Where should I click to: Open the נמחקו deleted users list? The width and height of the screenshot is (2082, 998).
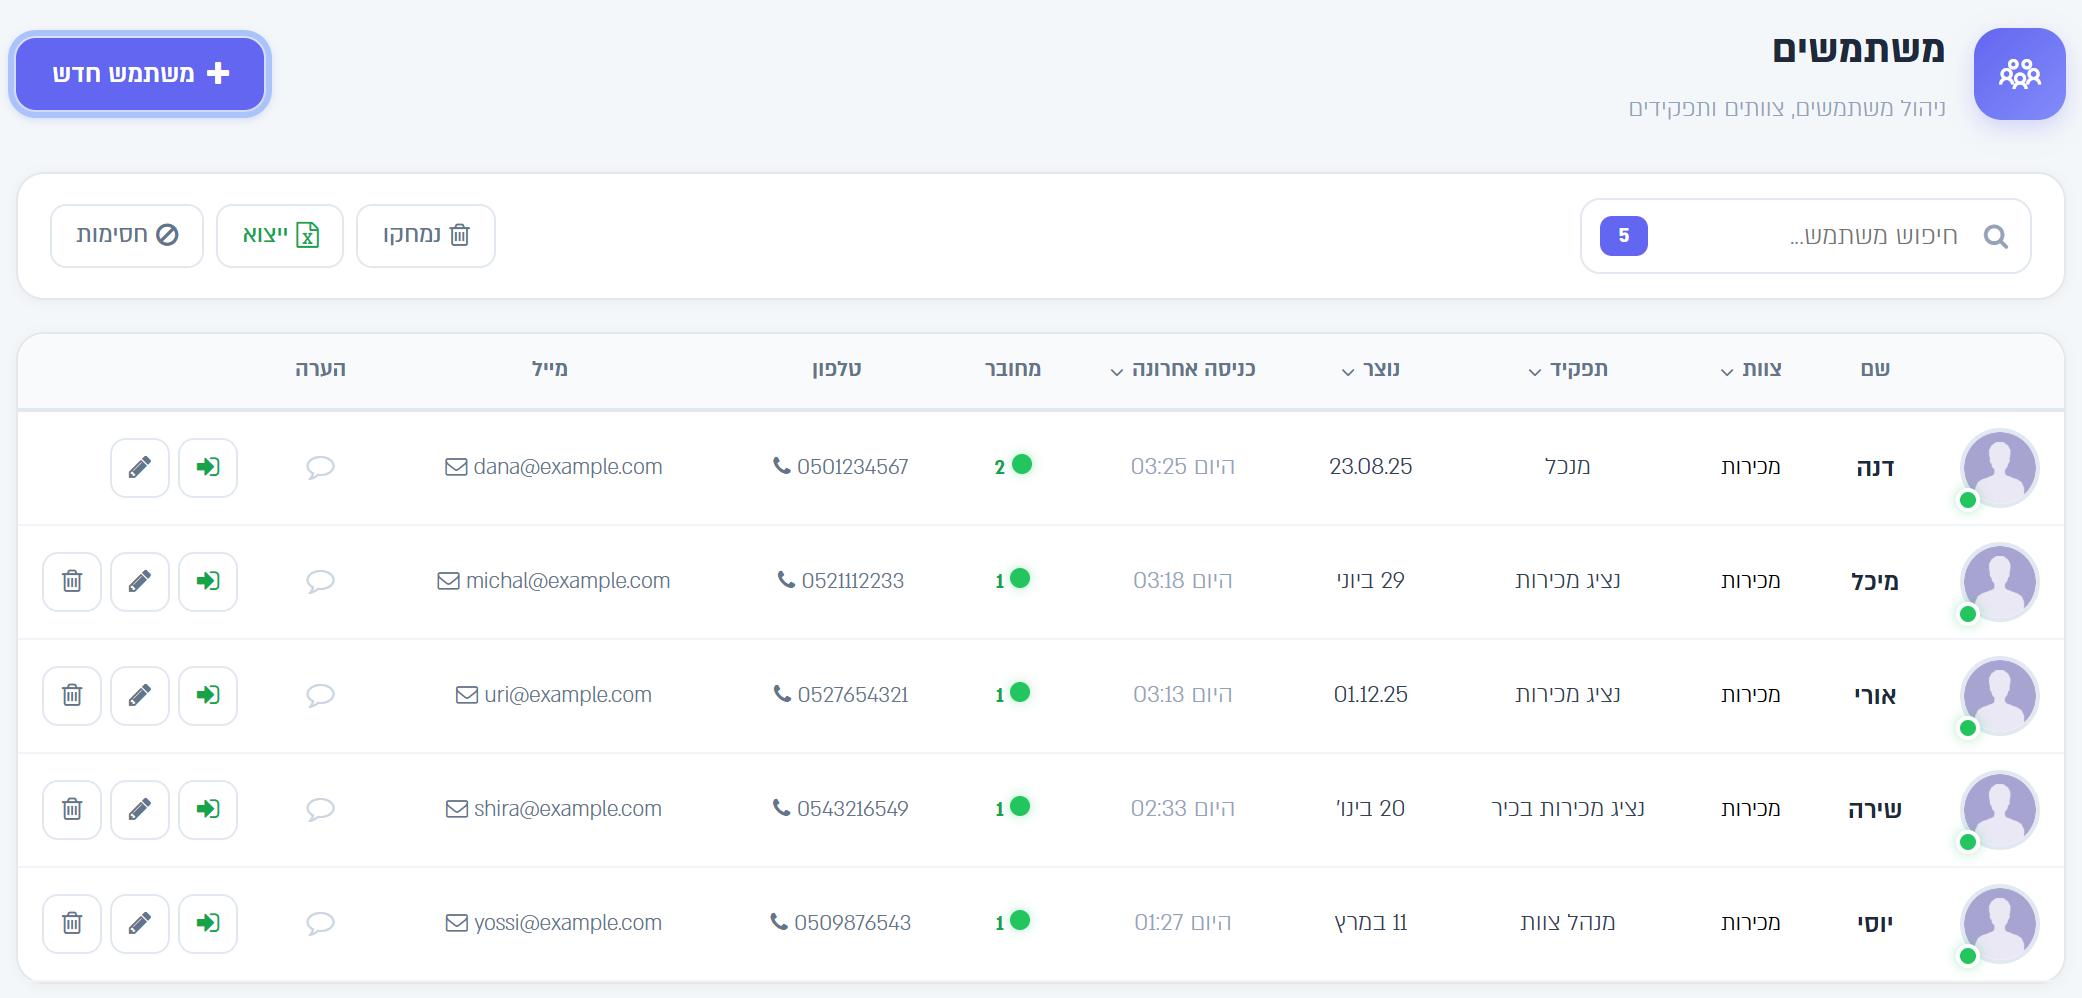426,236
